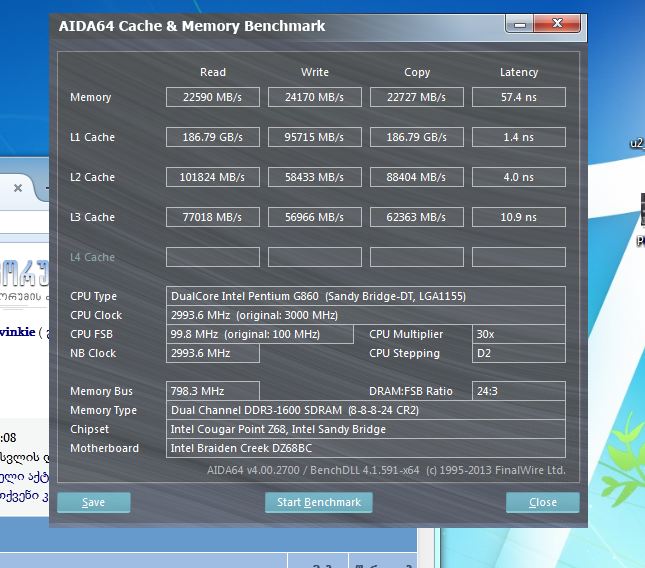Select L2 Cache Copy 88404 MB/s
Viewport: 645px width, 568px height.
[417, 177]
